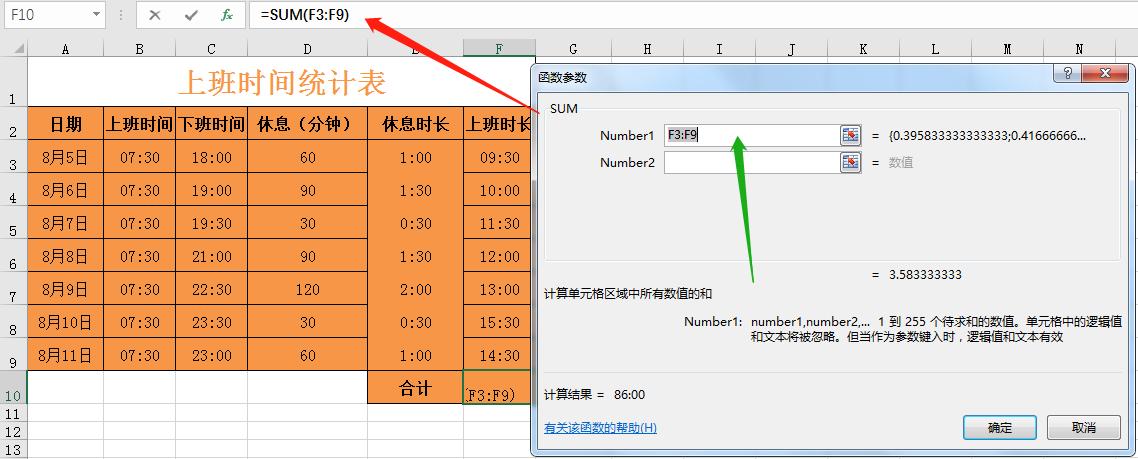Select column B header
1138x459 pixels.
pos(139,49)
